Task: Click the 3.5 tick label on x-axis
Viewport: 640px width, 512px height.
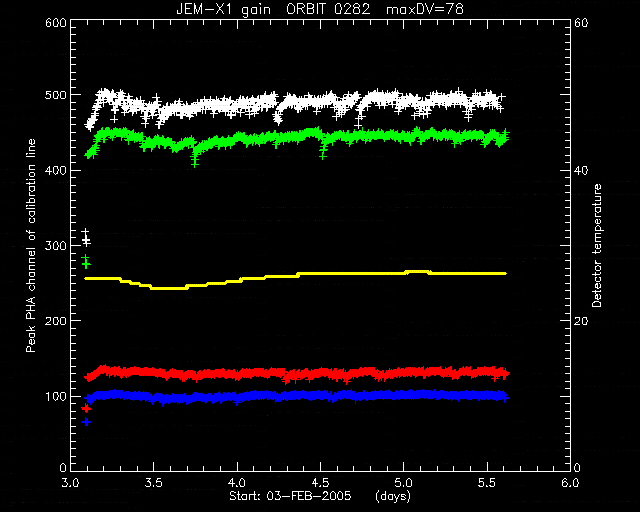Action: coord(153,483)
